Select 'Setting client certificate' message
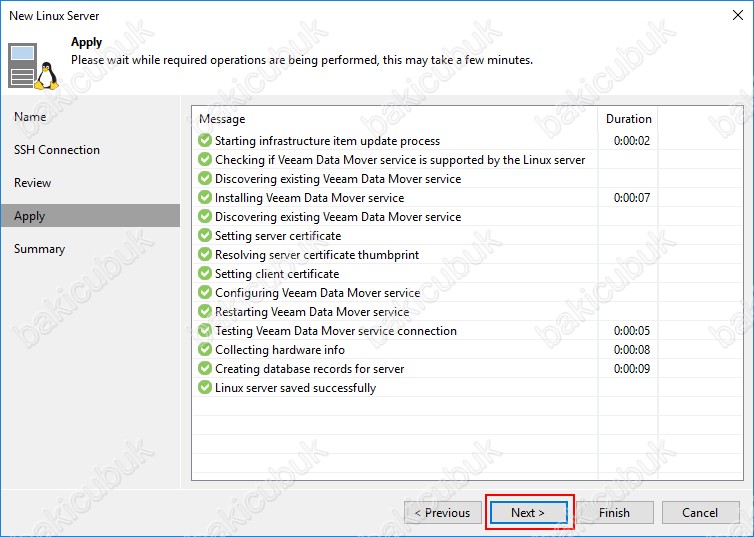 point(277,274)
